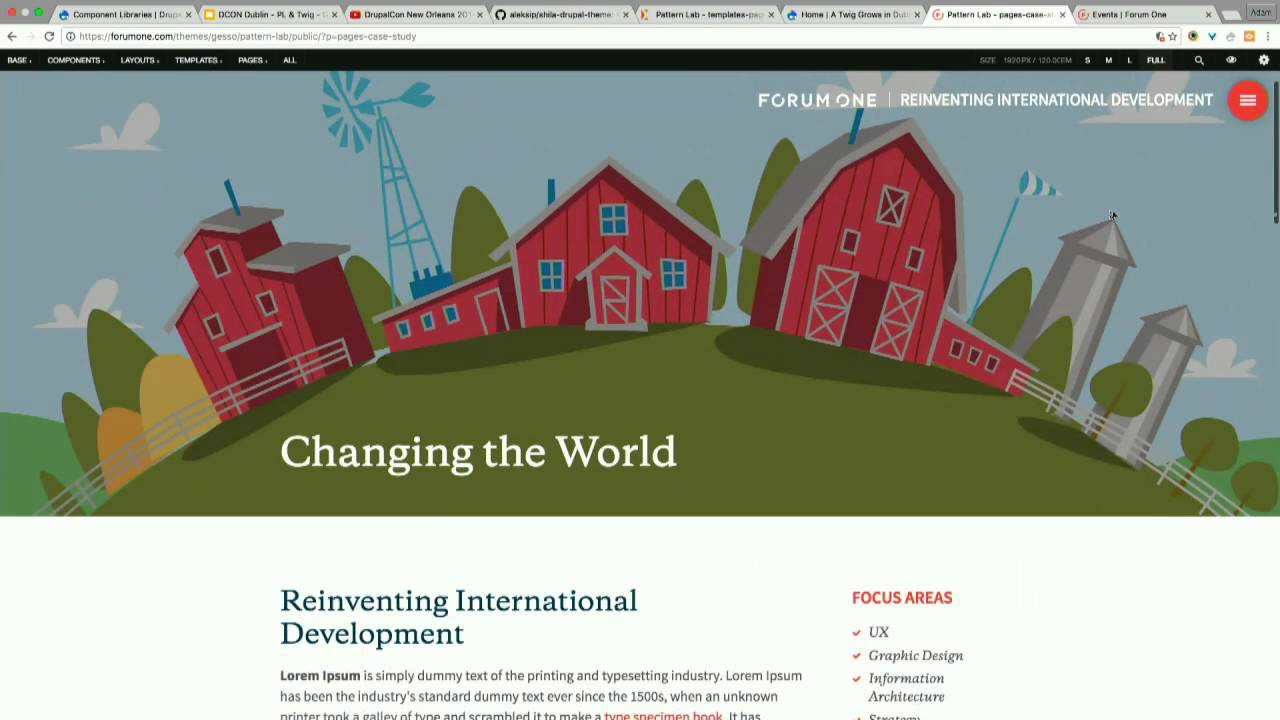Set viewport size to L
Image resolution: width=1280 pixels, height=720 pixels.
[x=1129, y=60]
